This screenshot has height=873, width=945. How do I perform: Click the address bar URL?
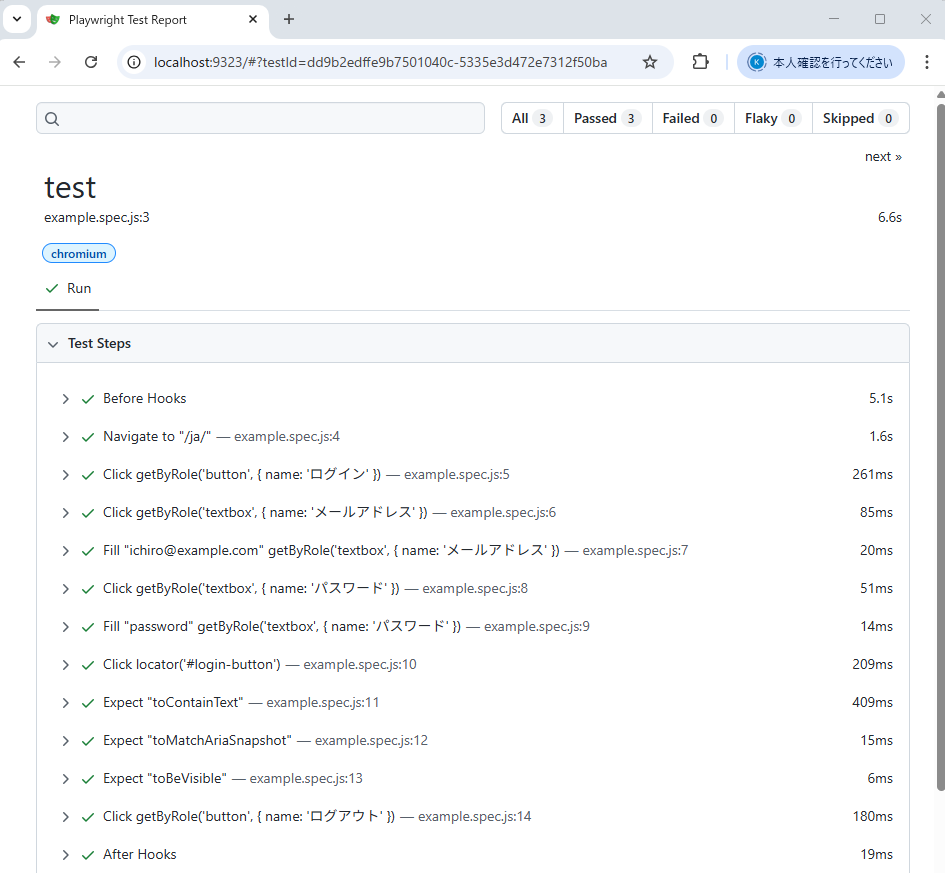pos(380,62)
